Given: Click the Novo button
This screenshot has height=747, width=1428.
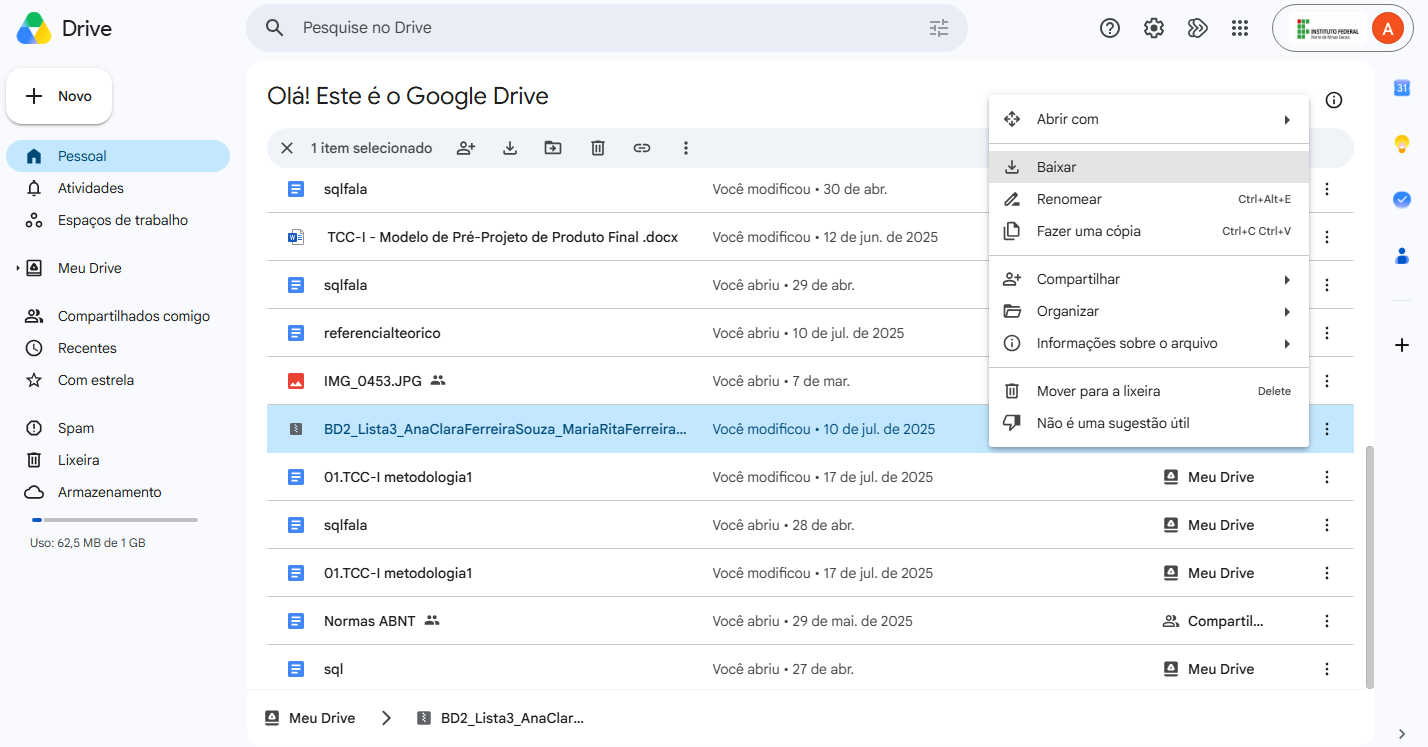Looking at the screenshot, I should point(59,96).
